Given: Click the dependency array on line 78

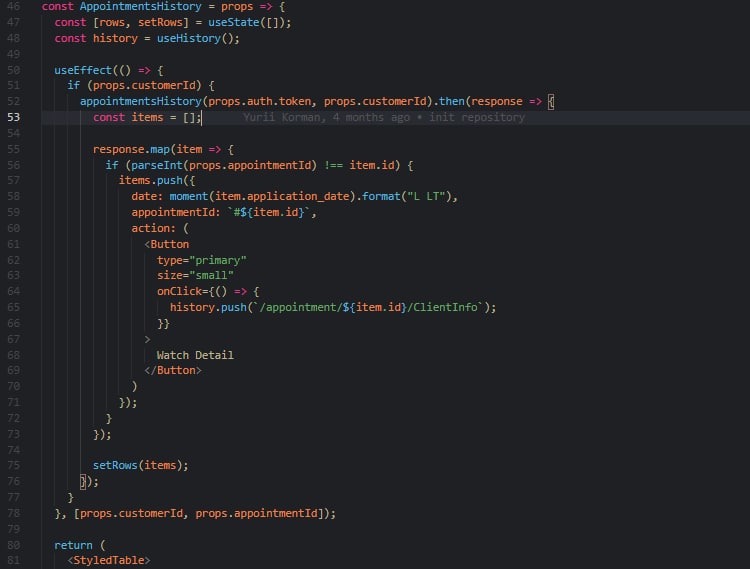Looking at the screenshot, I should tap(201, 514).
